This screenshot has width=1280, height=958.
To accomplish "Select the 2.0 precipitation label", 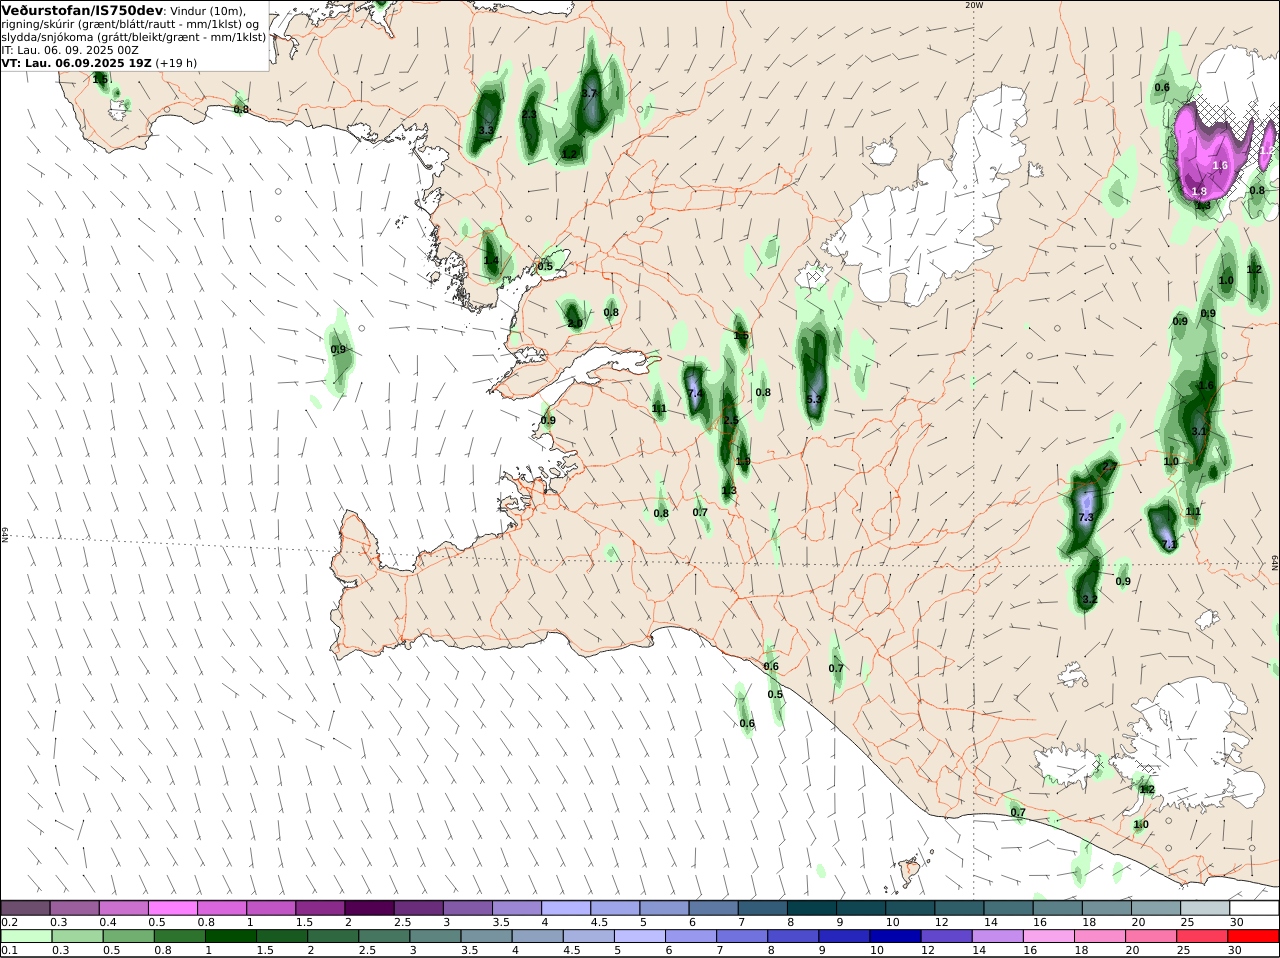I will coord(574,323).
